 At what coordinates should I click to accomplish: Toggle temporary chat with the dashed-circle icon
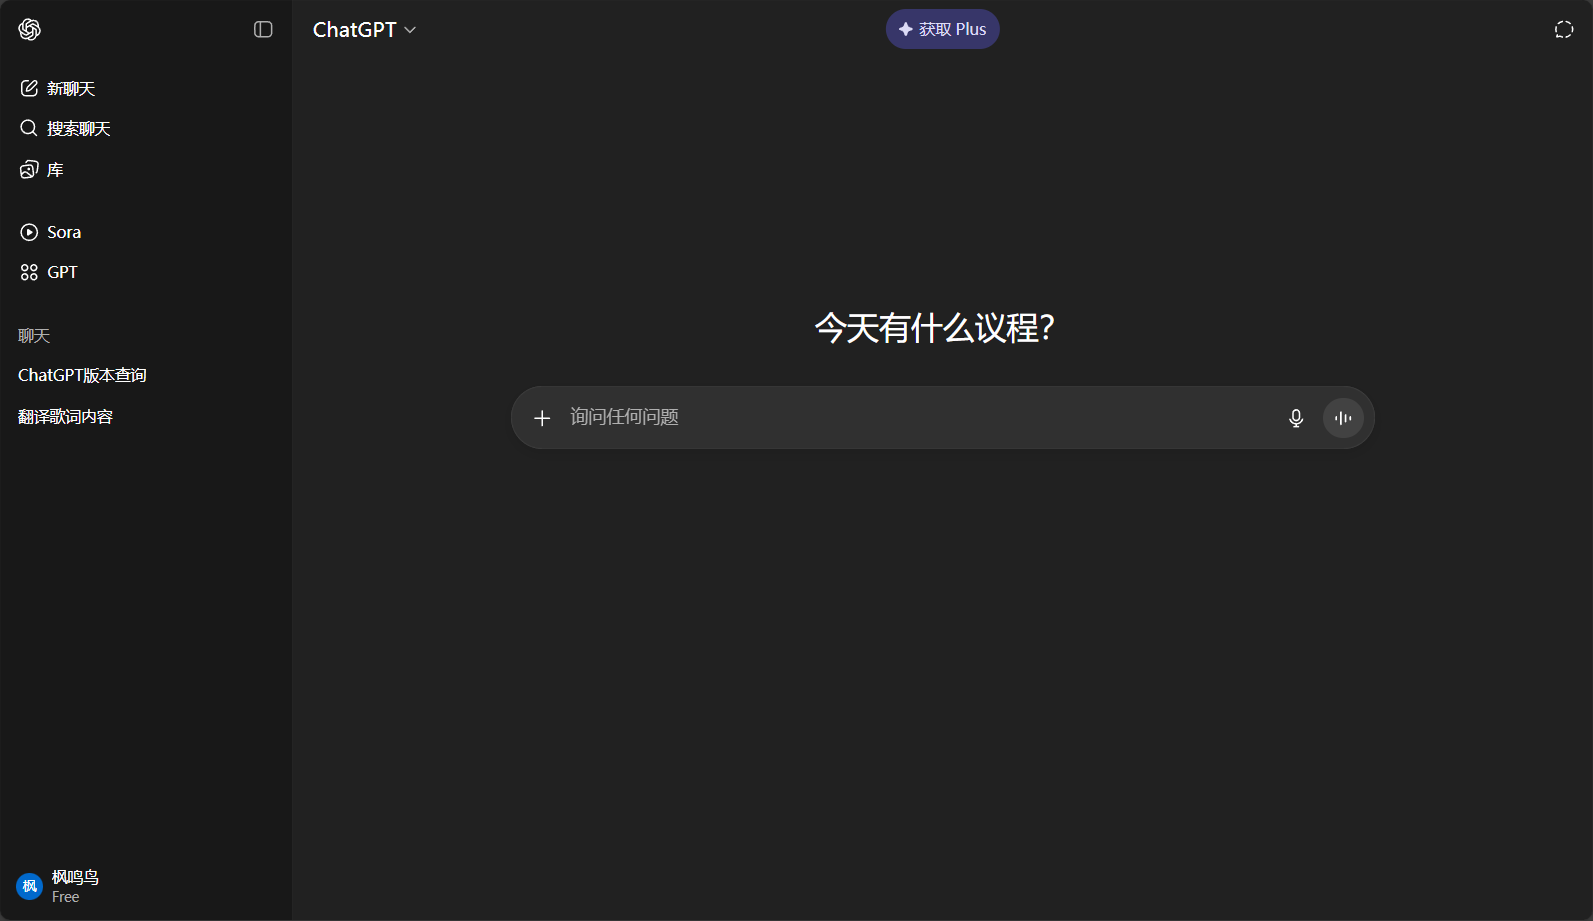coord(1564,30)
